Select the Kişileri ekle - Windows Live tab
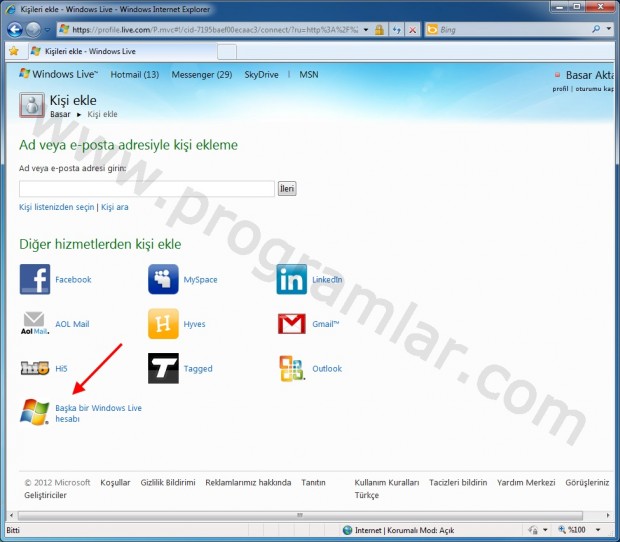The image size is (620, 542). (123, 51)
